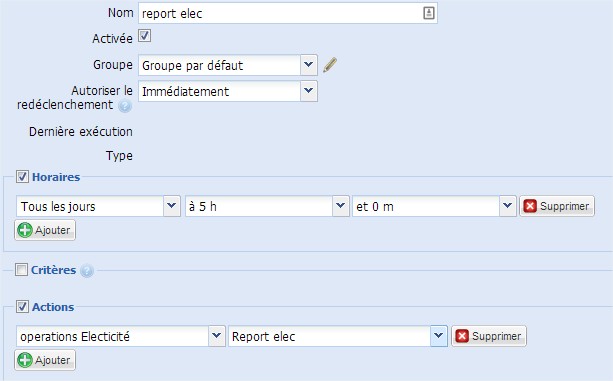Click the pencil icon to edit the group
This screenshot has height=381, width=613.
coord(330,65)
